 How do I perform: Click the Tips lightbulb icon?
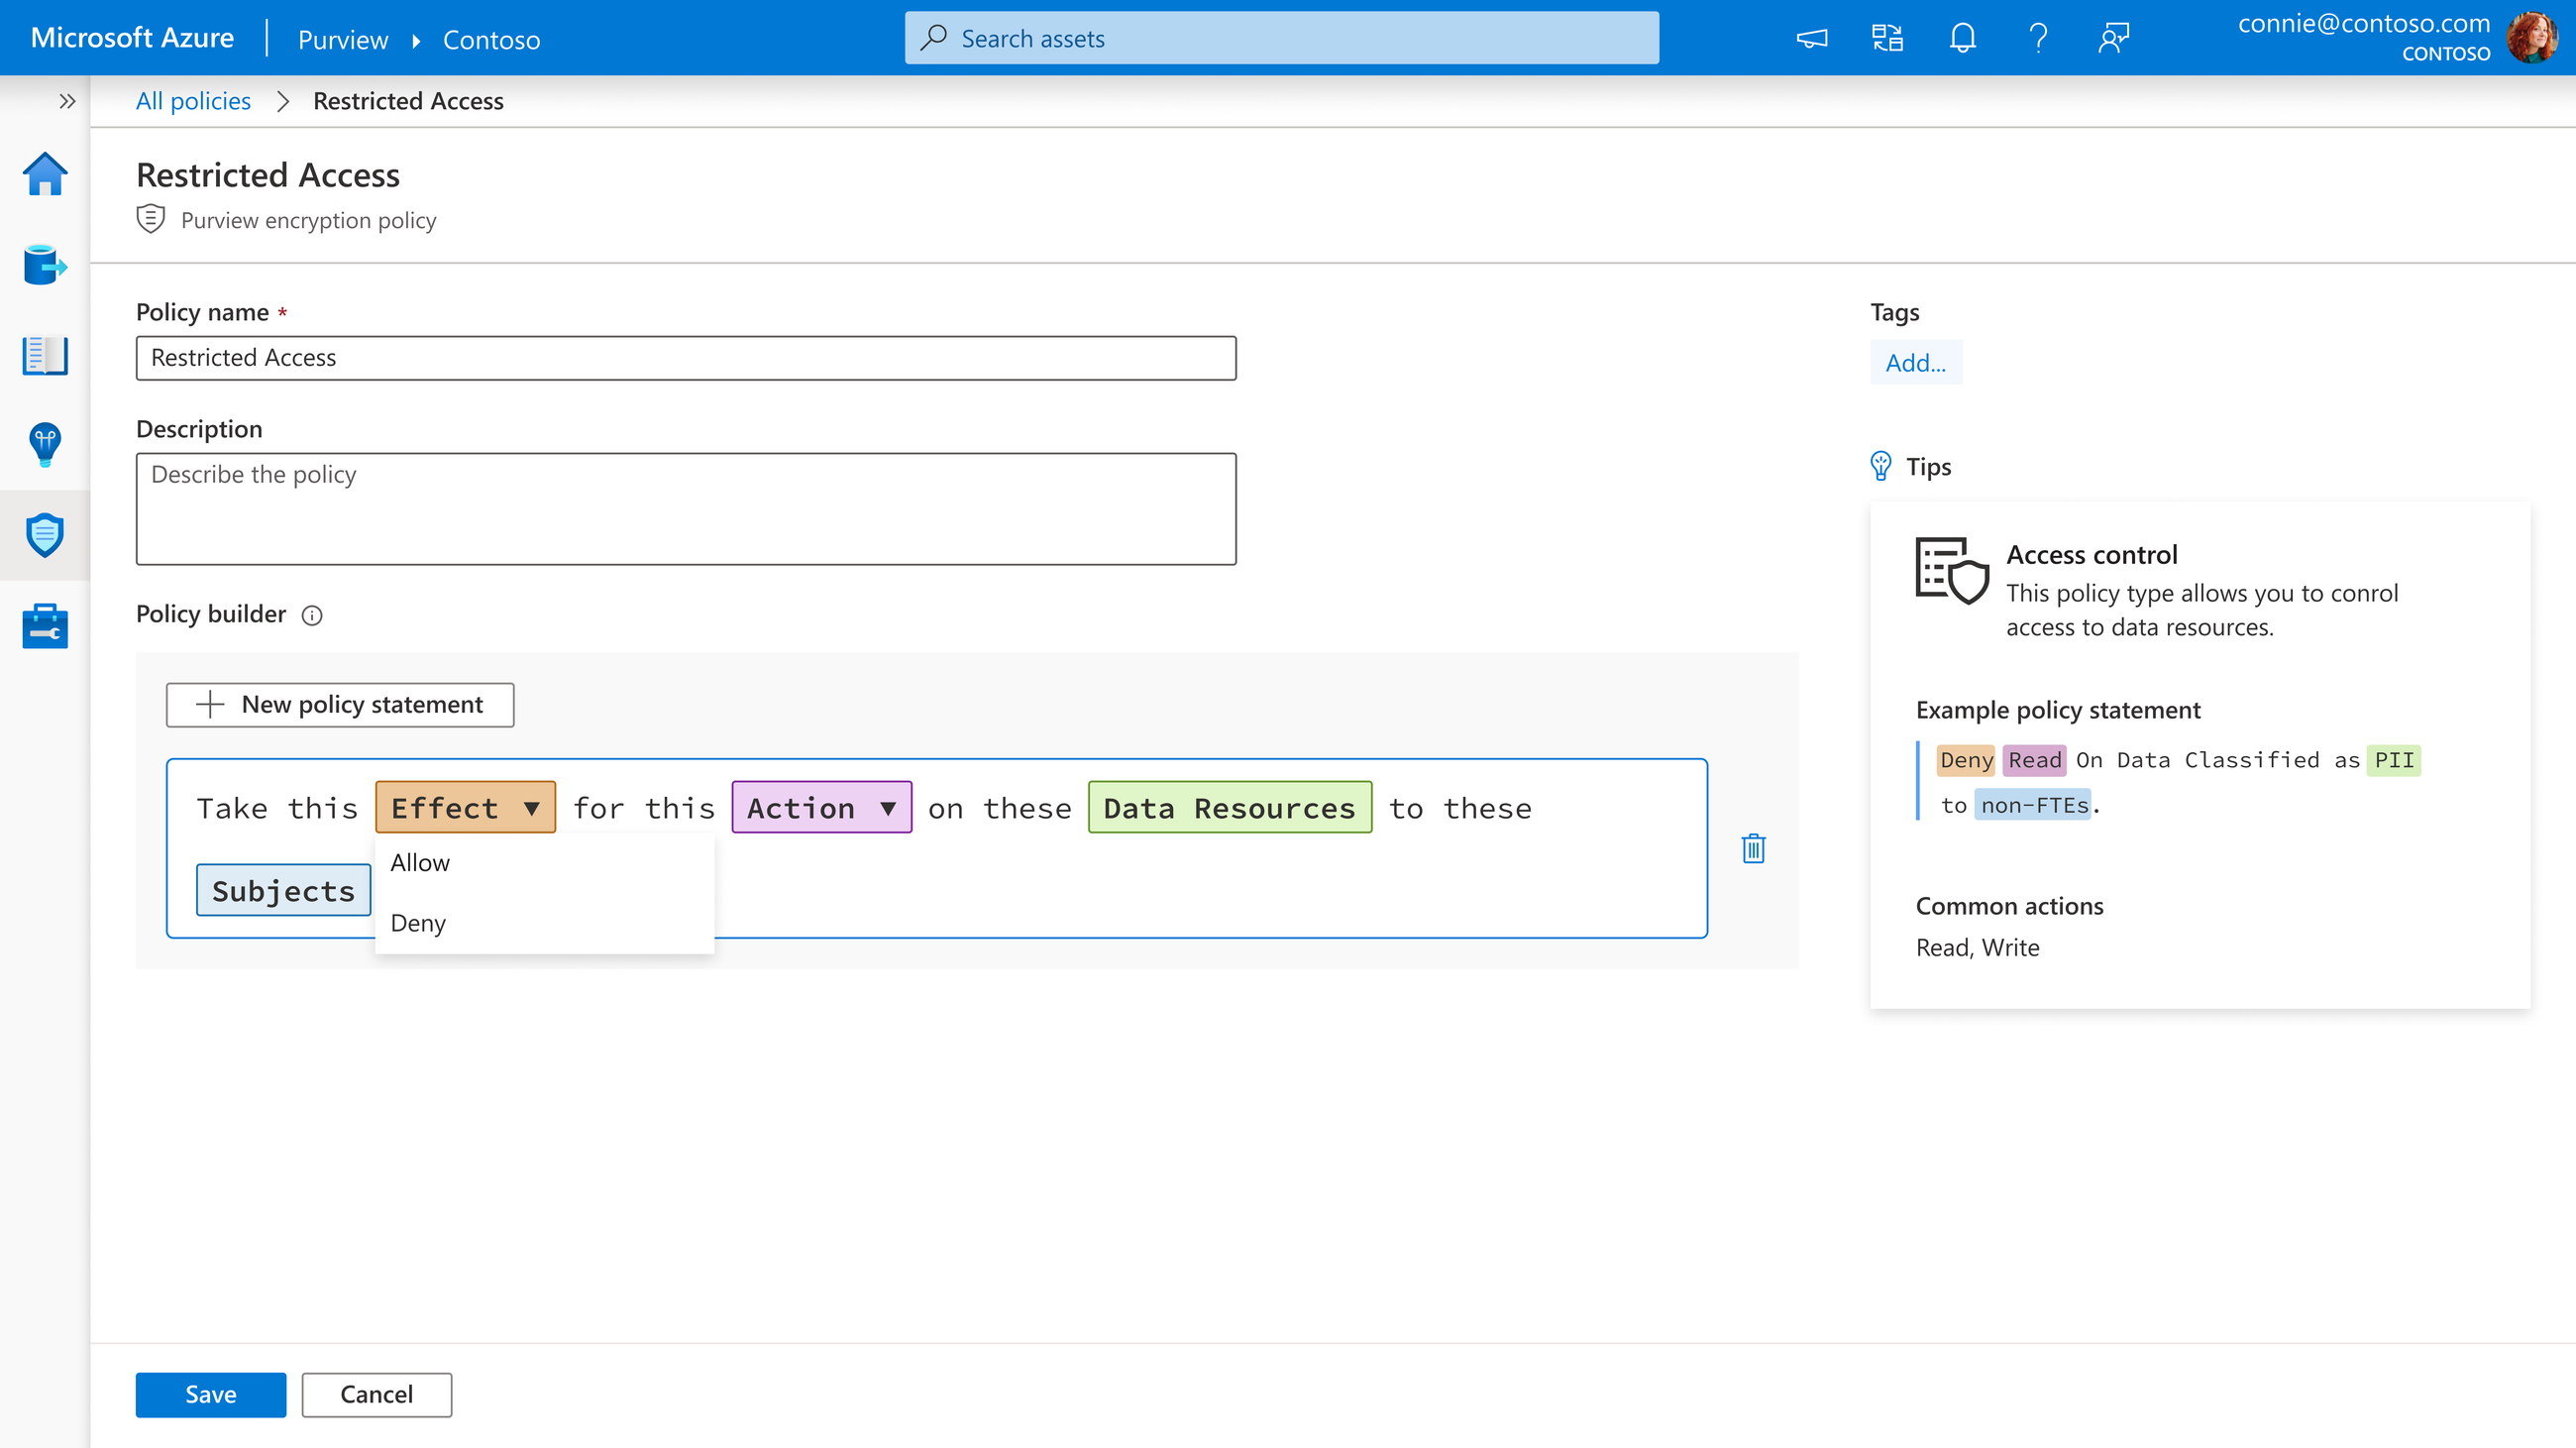[1880, 466]
